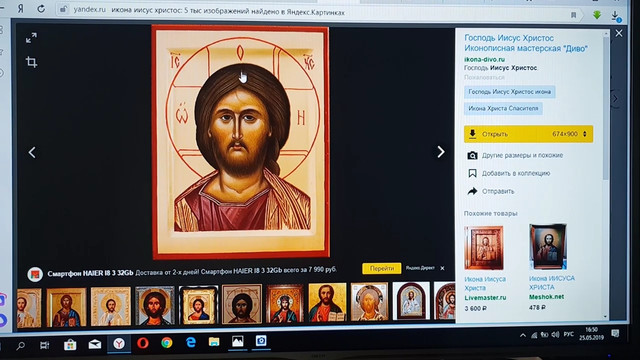Close the image viewer panel
Image resolution: width=640 pixels, height=360 pixels.
619,33
